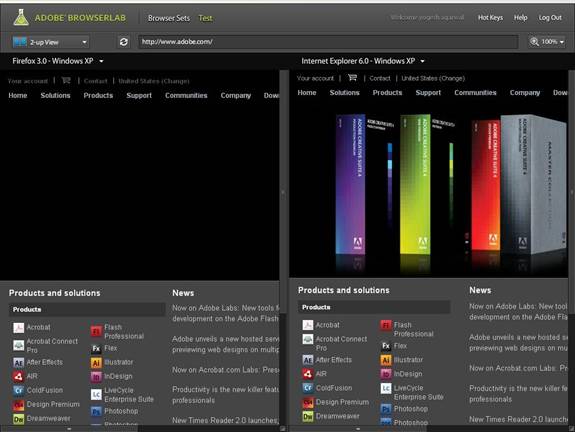This screenshot has width=575, height=432.
Task: Click Log Out in the top bar
Action: point(550,18)
